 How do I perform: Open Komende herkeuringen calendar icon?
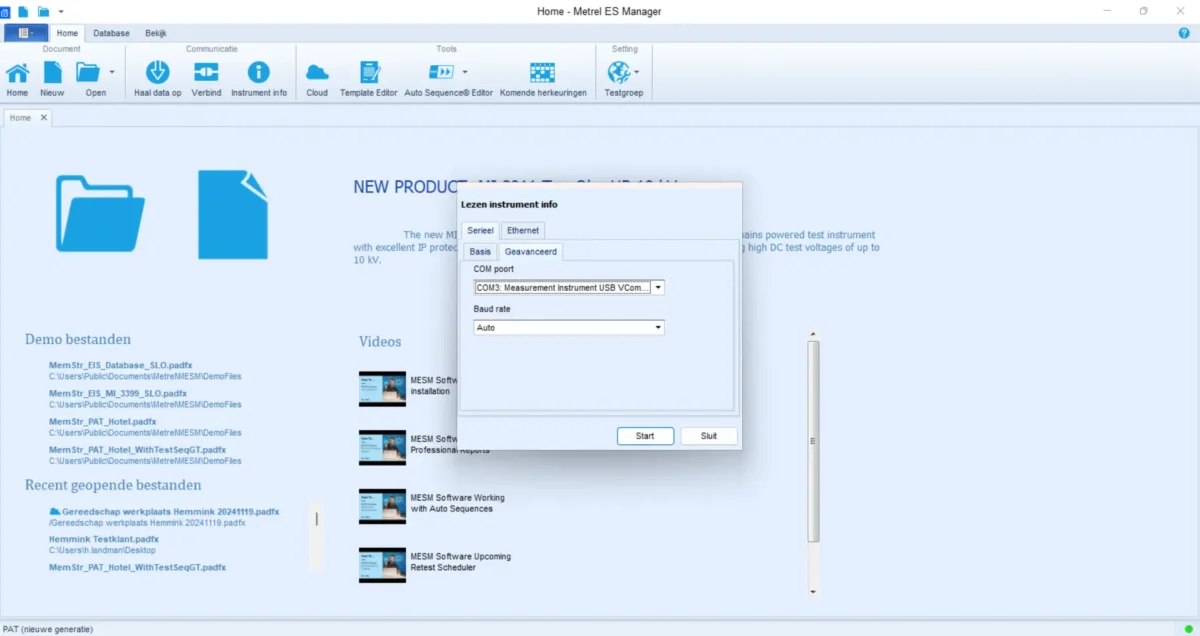pyautogui.click(x=542, y=73)
